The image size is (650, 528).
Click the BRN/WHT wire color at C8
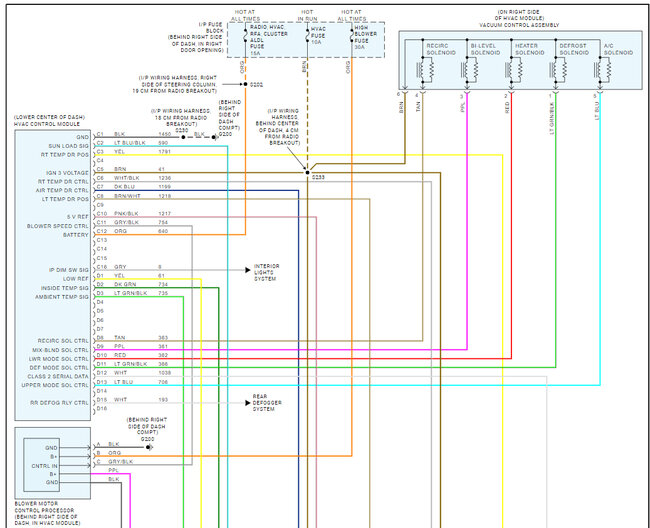click(127, 196)
